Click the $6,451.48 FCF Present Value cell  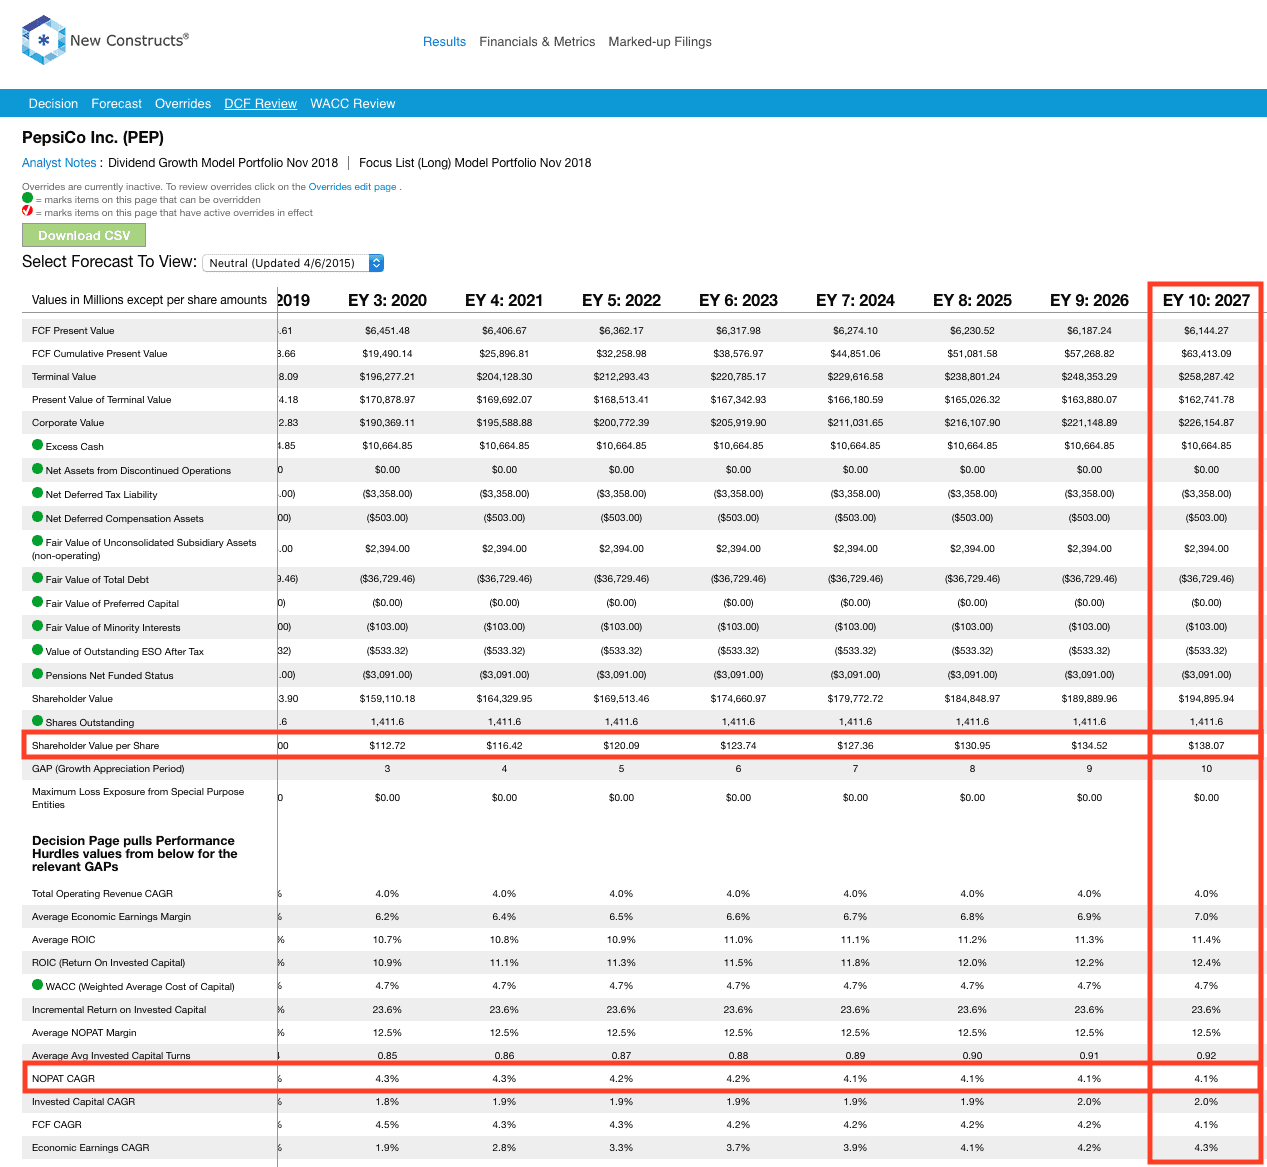tap(387, 331)
